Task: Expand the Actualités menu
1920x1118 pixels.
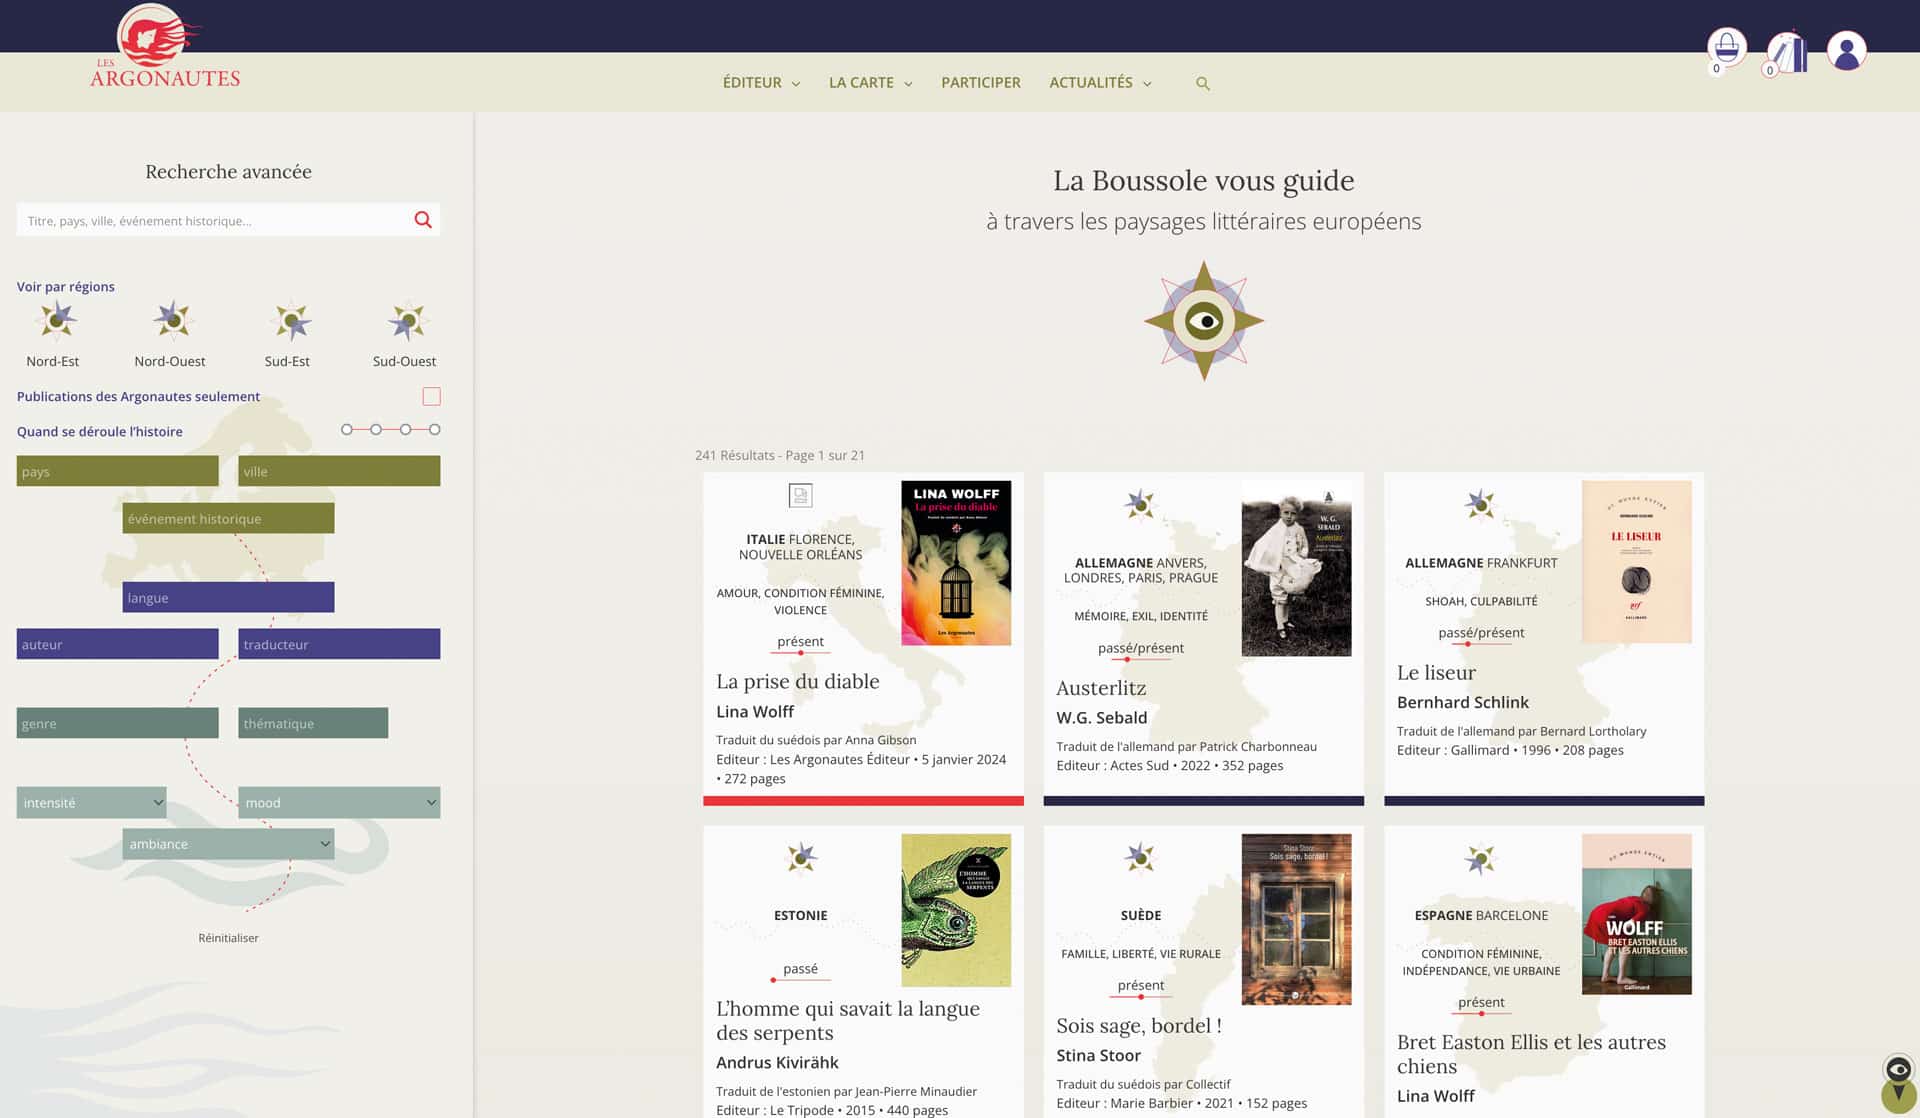Action: (1100, 83)
